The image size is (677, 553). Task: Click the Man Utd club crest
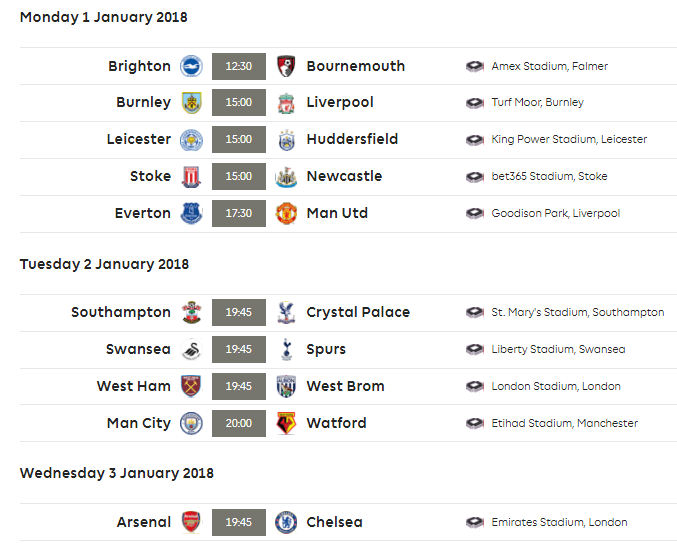click(x=286, y=213)
